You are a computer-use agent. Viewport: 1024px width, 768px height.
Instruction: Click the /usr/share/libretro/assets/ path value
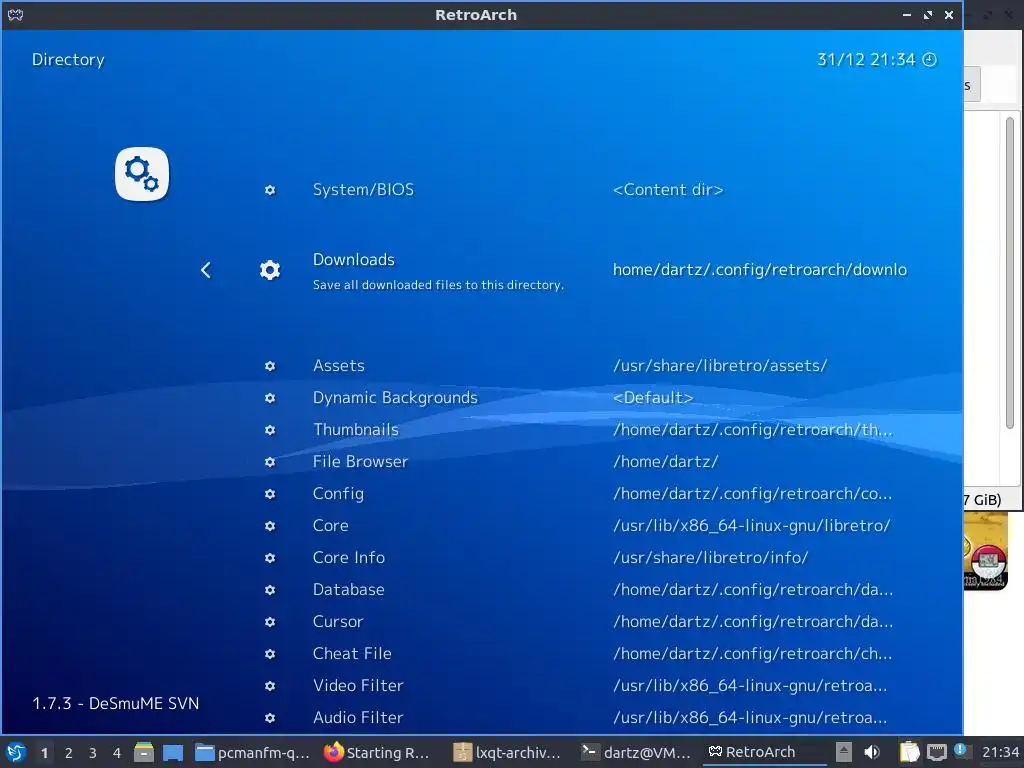click(x=720, y=366)
